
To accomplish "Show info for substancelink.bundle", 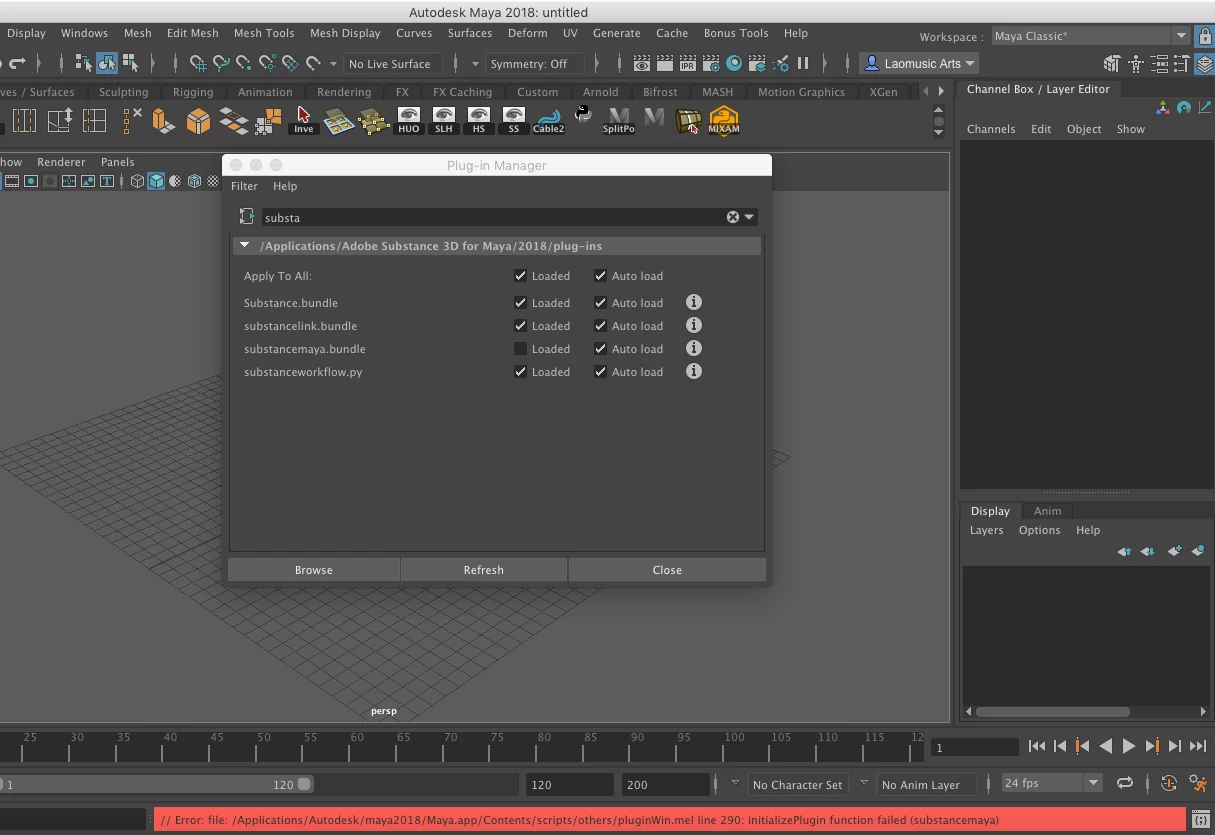I will pos(694,325).
